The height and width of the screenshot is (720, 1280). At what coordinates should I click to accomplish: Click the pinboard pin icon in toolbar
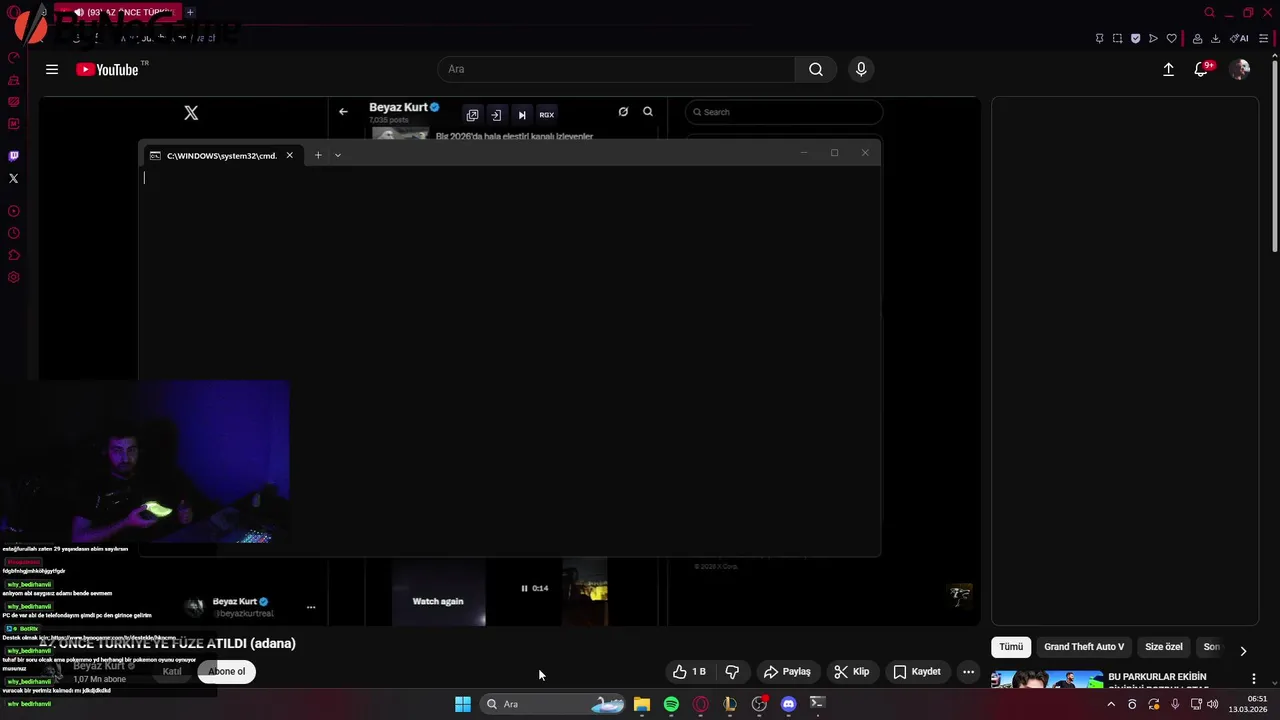pyautogui.click(x=1099, y=38)
